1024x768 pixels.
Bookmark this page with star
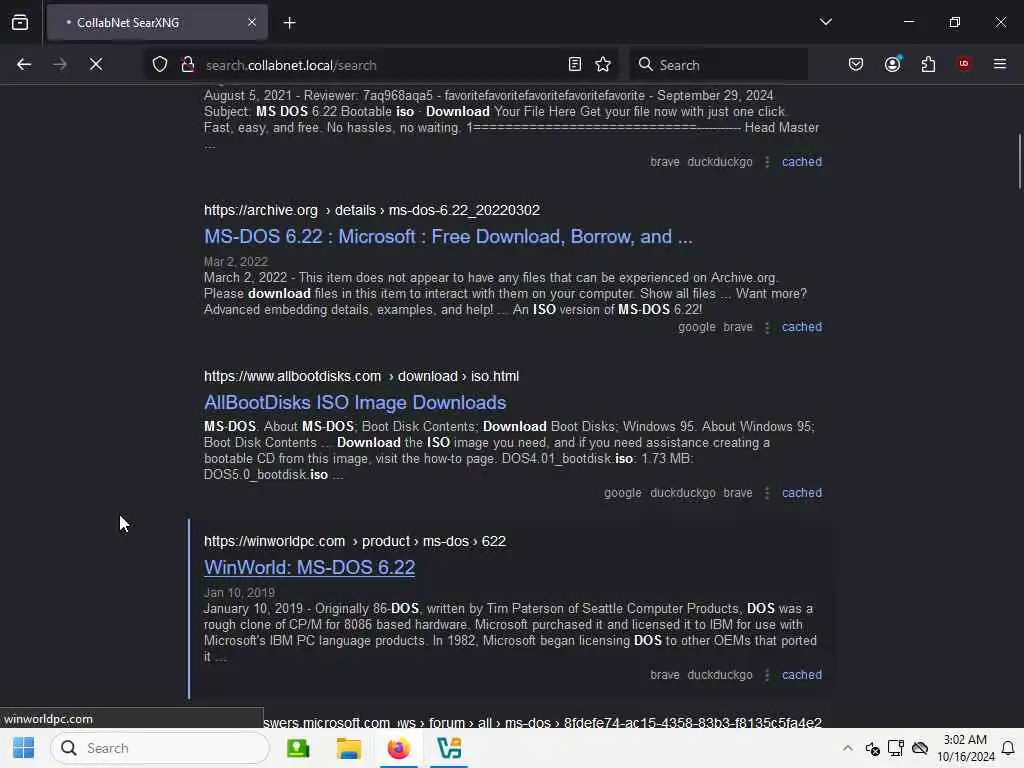point(603,64)
